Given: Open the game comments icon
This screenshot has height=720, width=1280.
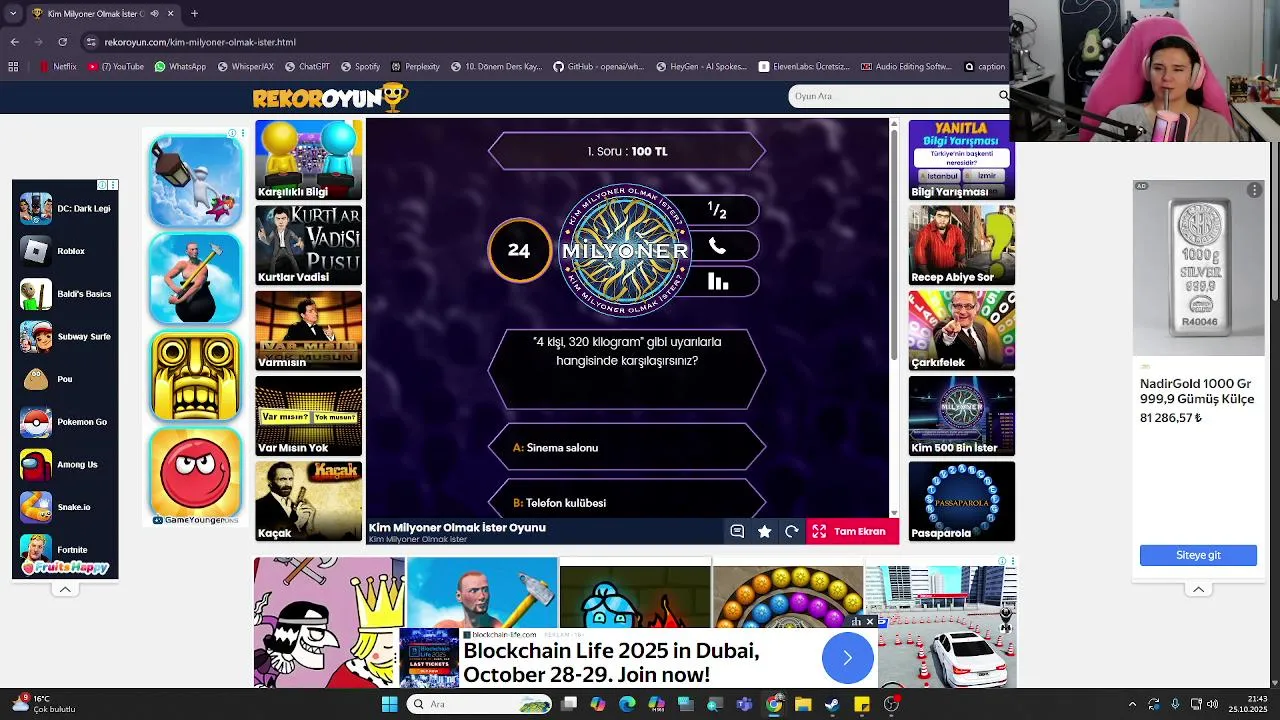Looking at the screenshot, I should (x=737, y=532).
